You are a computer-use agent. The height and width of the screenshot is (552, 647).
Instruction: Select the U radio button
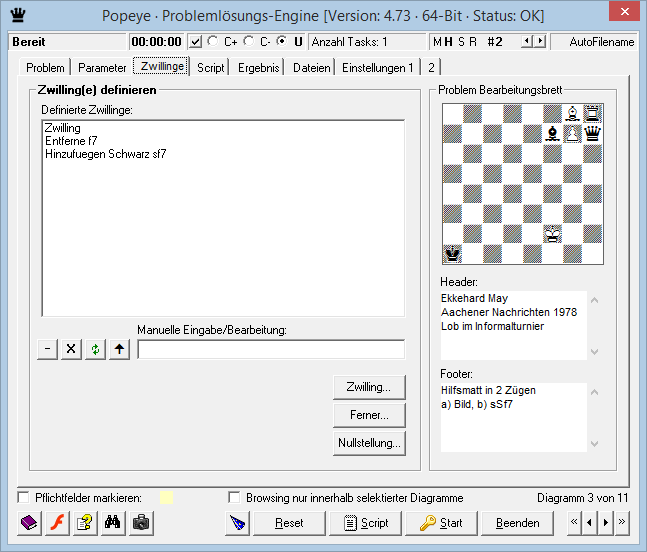point(282,41)
